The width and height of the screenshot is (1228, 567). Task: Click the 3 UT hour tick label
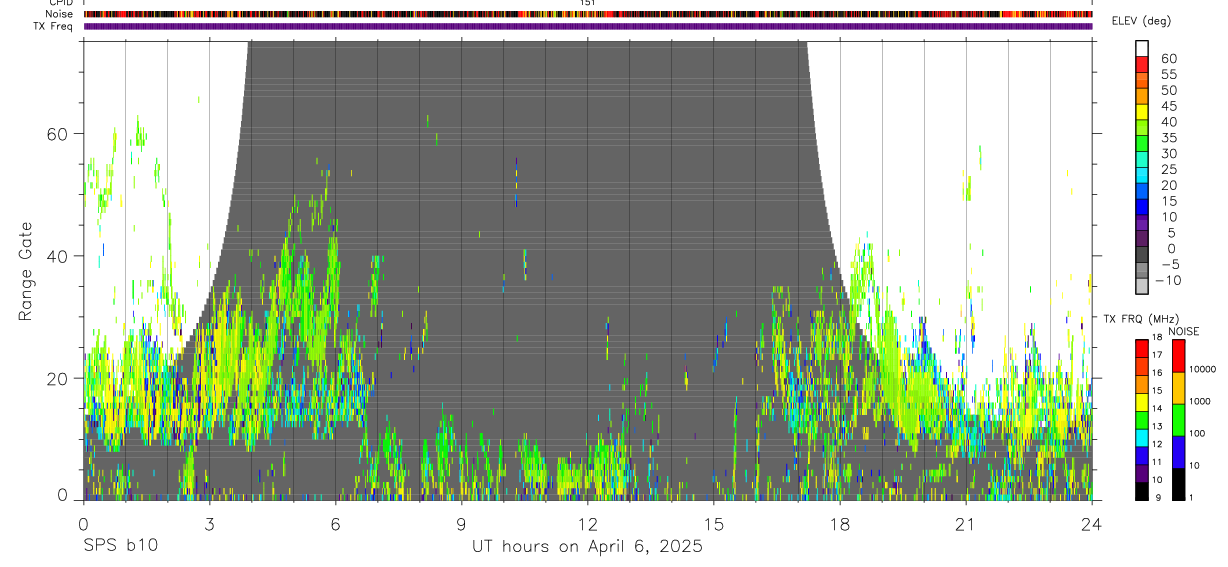[209, 524]
